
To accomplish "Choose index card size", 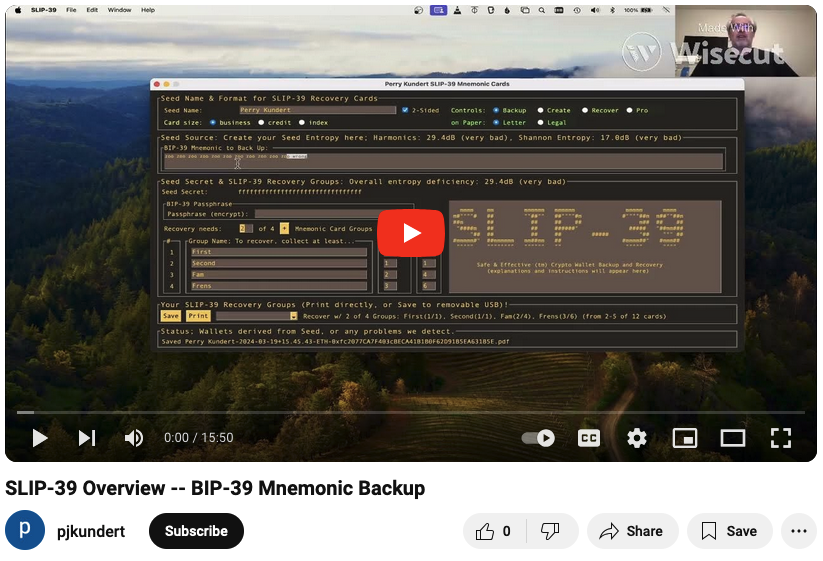I will [302, 122].
